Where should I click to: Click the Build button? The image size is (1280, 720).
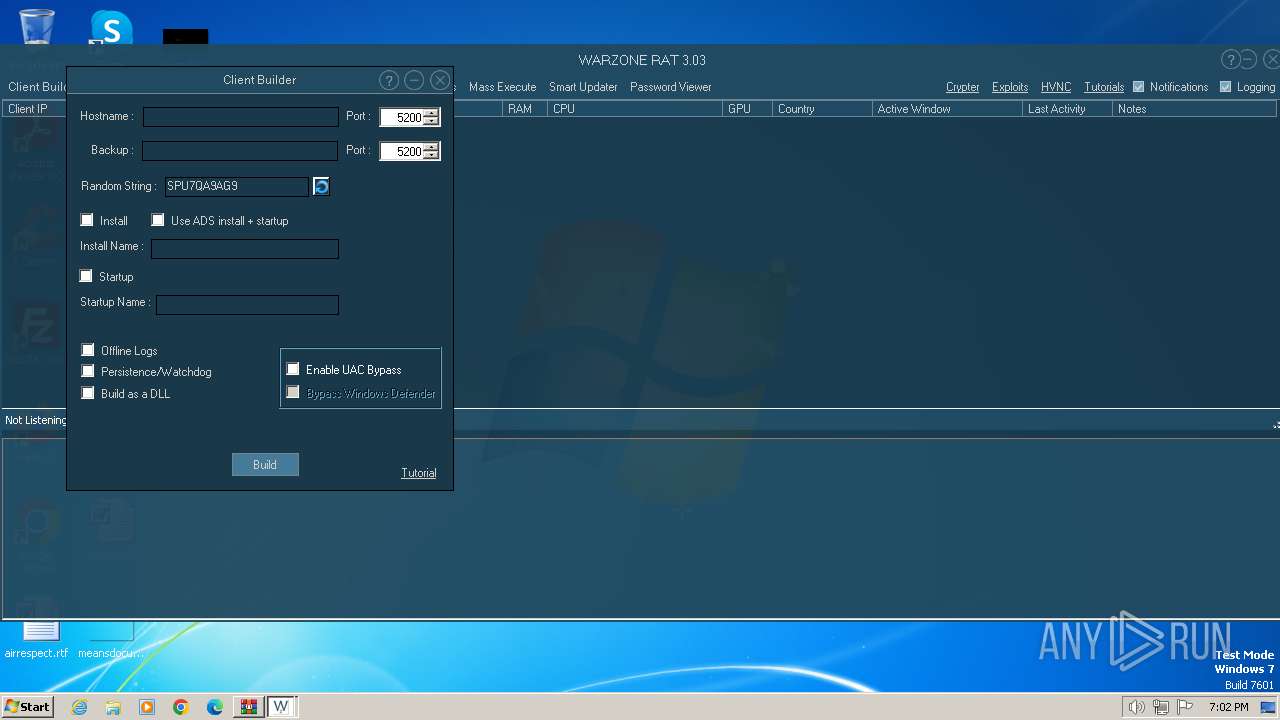[x=265, y=465]
